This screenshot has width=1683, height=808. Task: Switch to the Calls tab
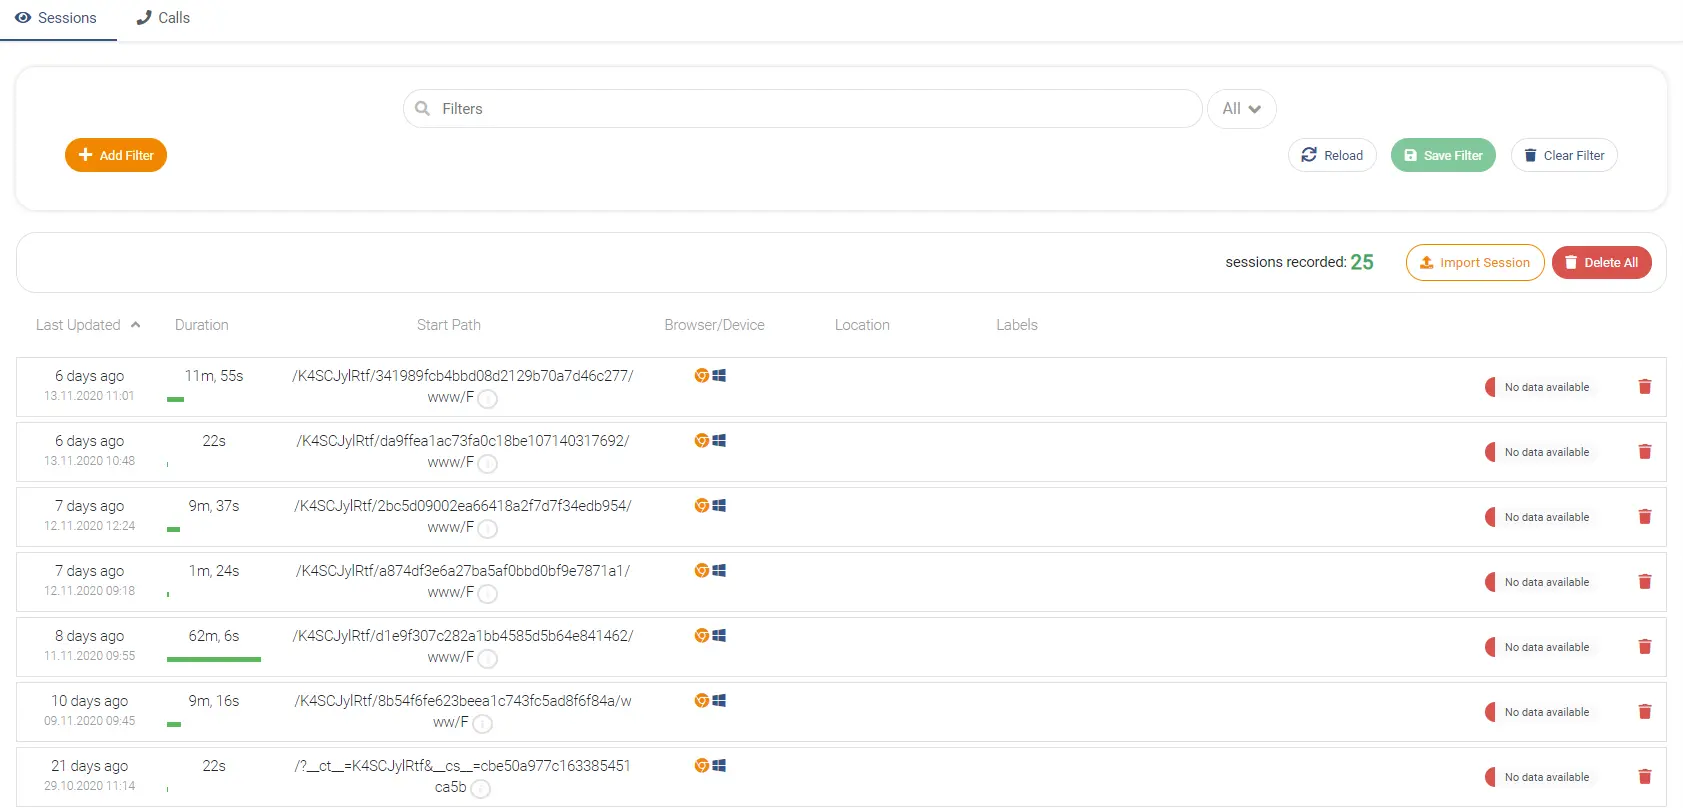tap(163, 18)
